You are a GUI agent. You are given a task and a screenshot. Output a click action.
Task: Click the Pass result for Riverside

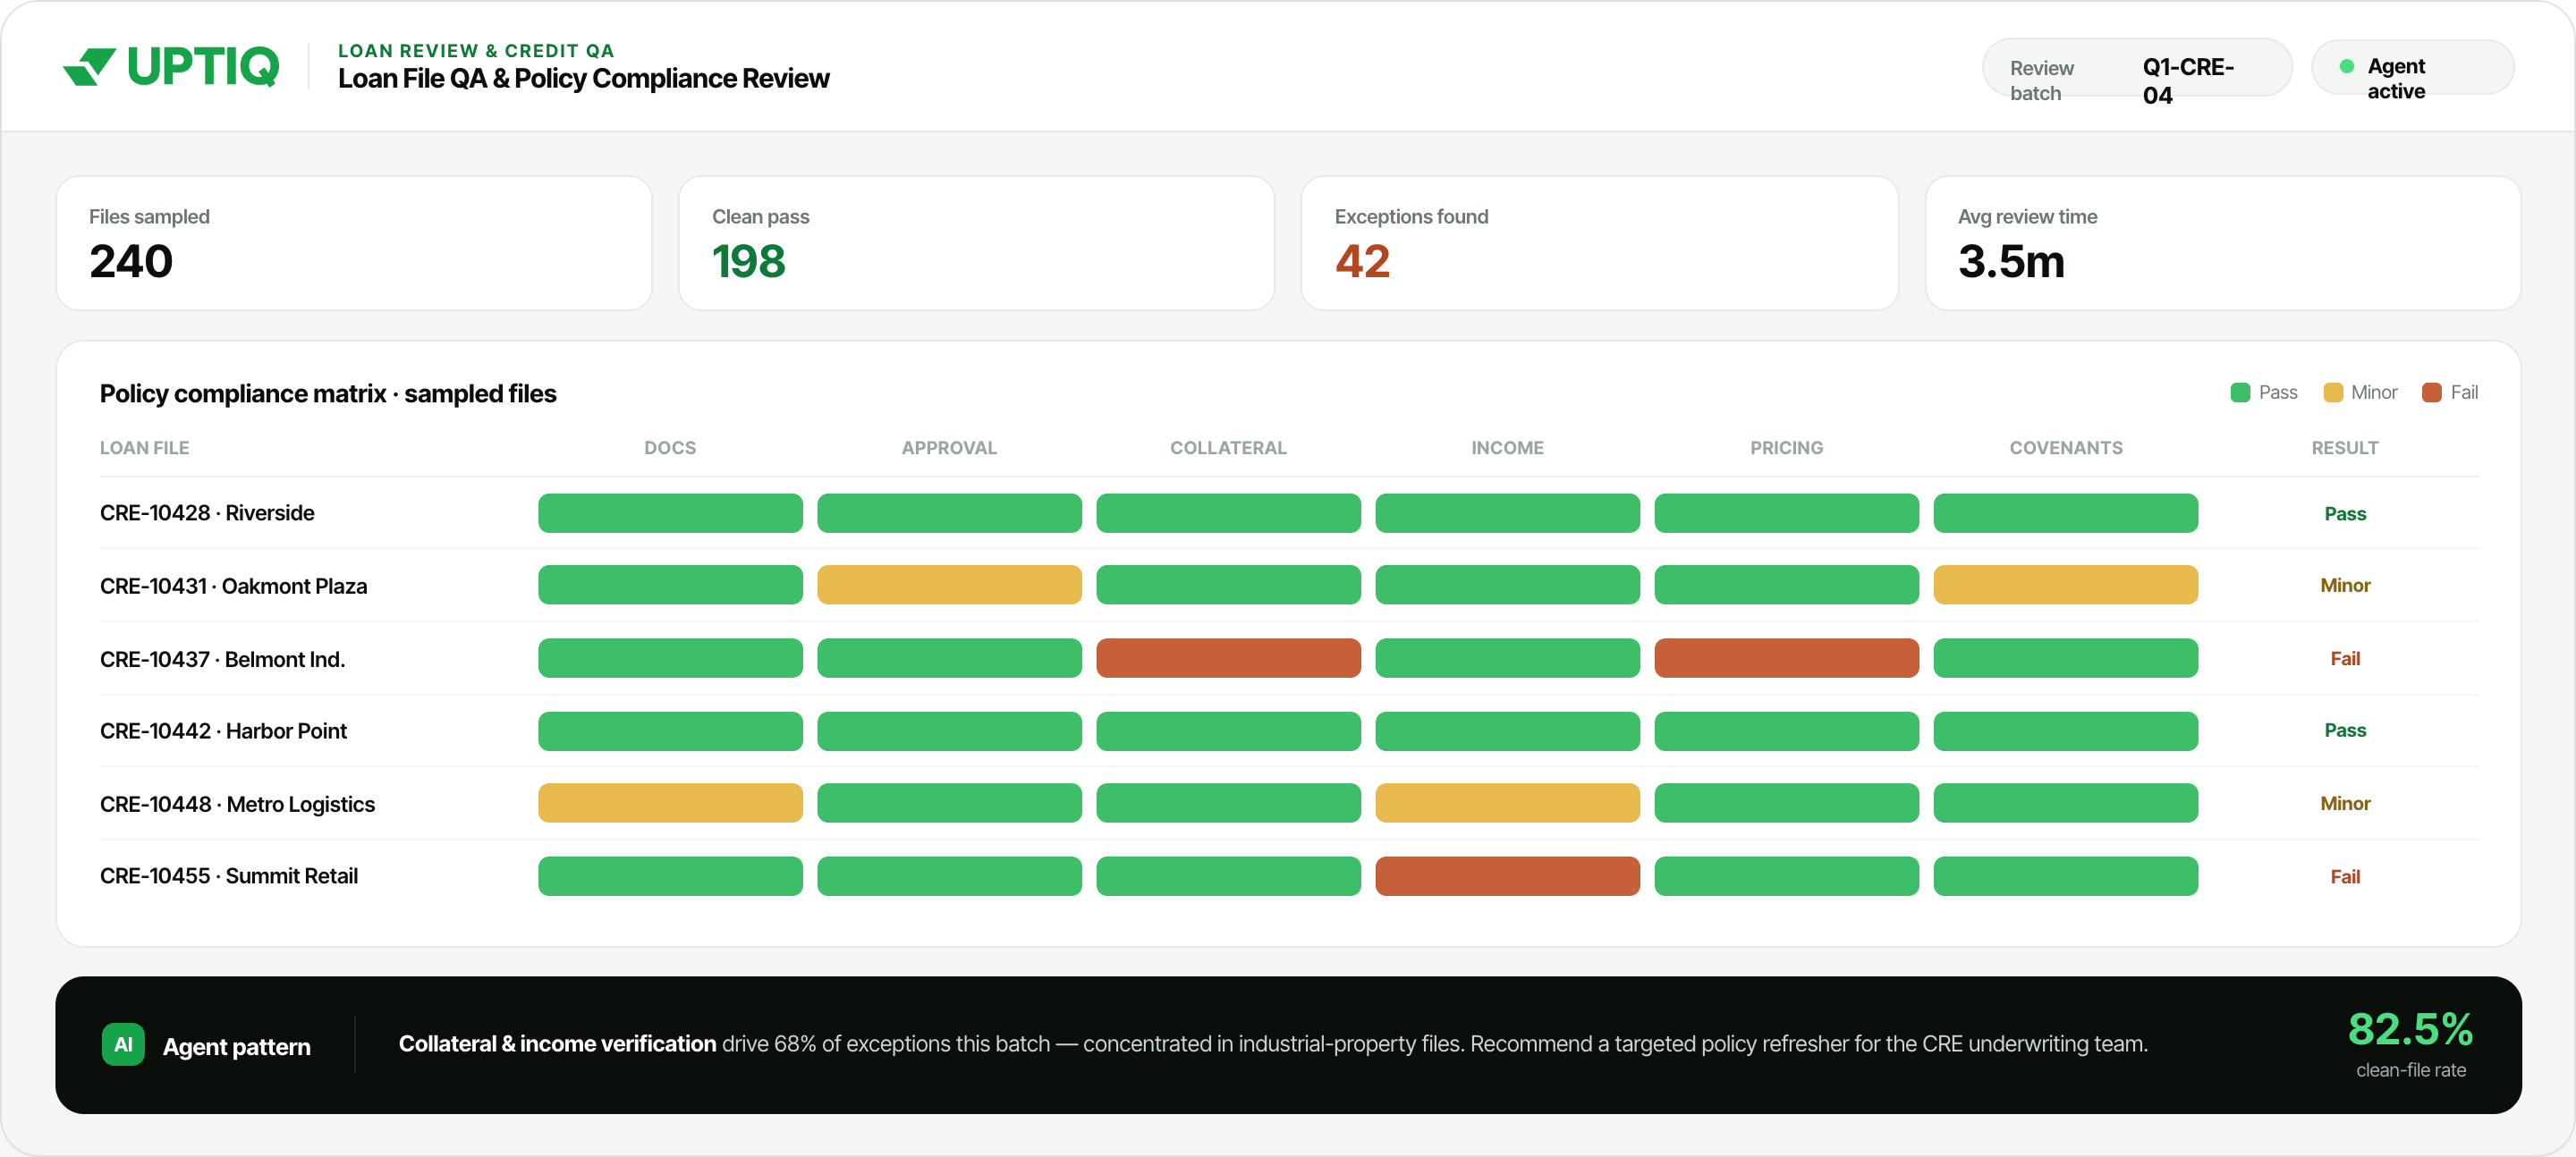click(x=2344, y=514)
